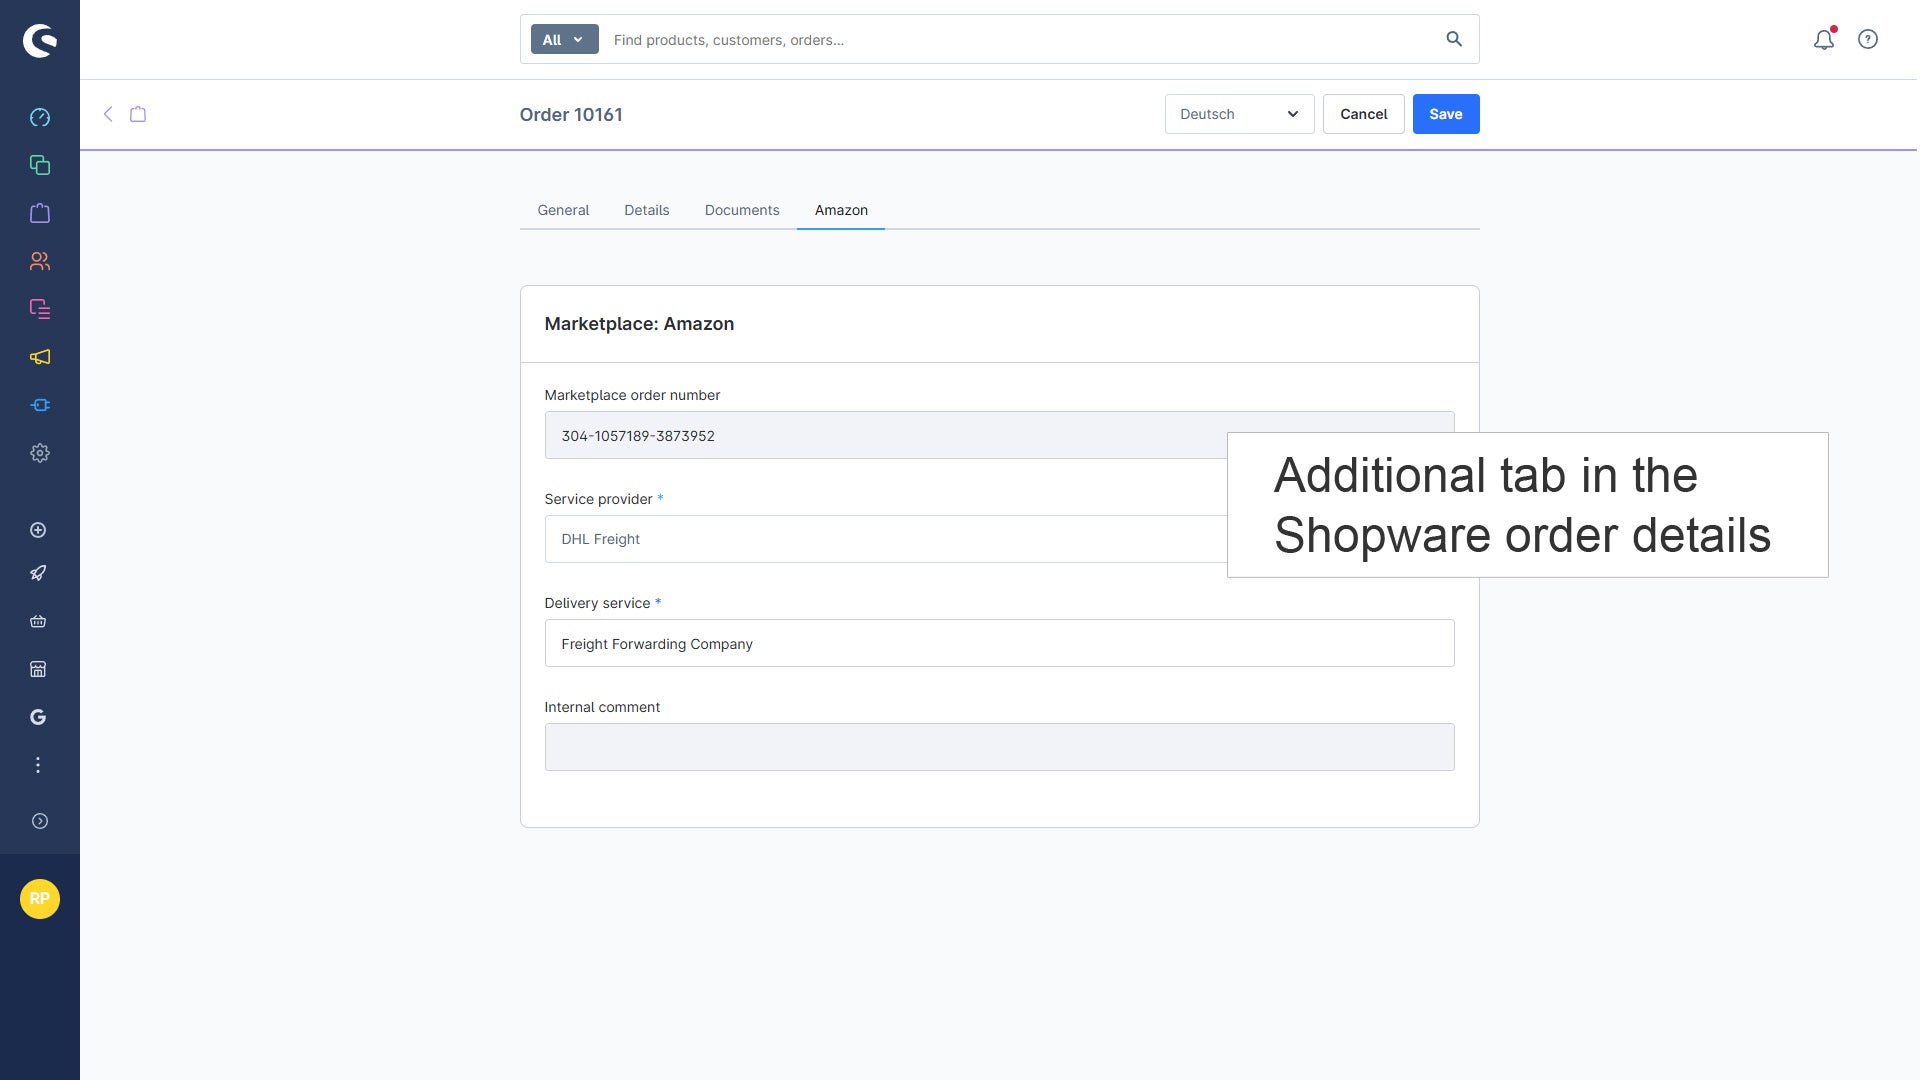Screen dimensions: 1920x1080
Task: Click the Marketplace: Amazon heading
Action: coord(639,324)
